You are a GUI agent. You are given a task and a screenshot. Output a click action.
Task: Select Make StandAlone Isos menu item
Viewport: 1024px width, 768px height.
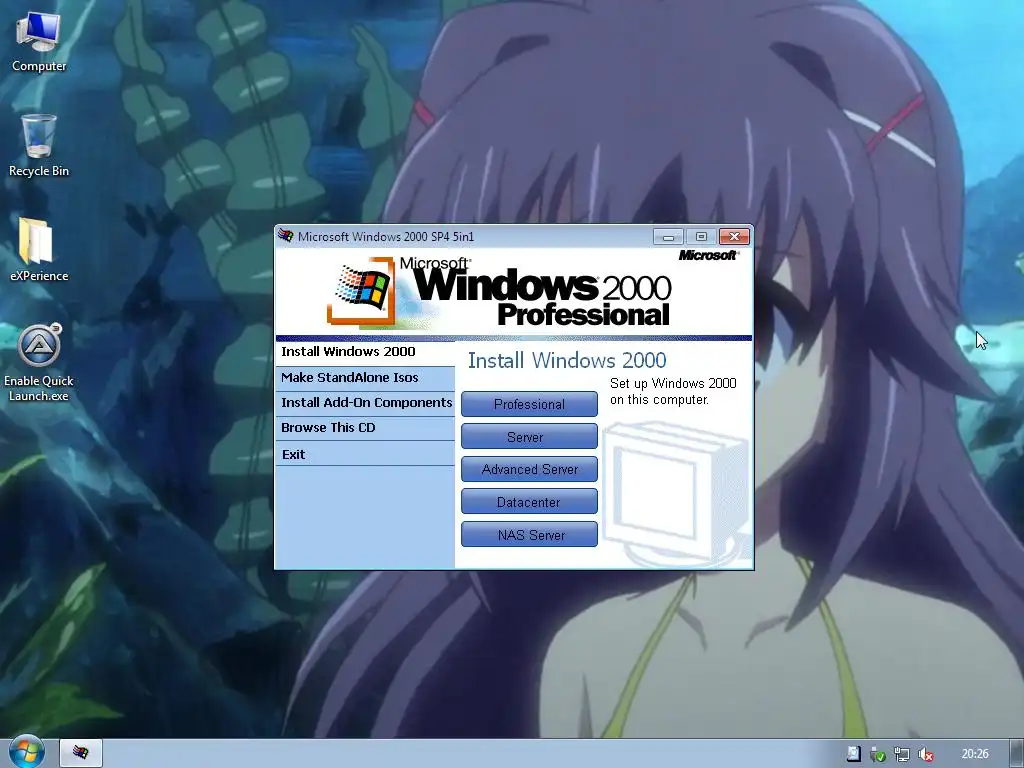365,378
